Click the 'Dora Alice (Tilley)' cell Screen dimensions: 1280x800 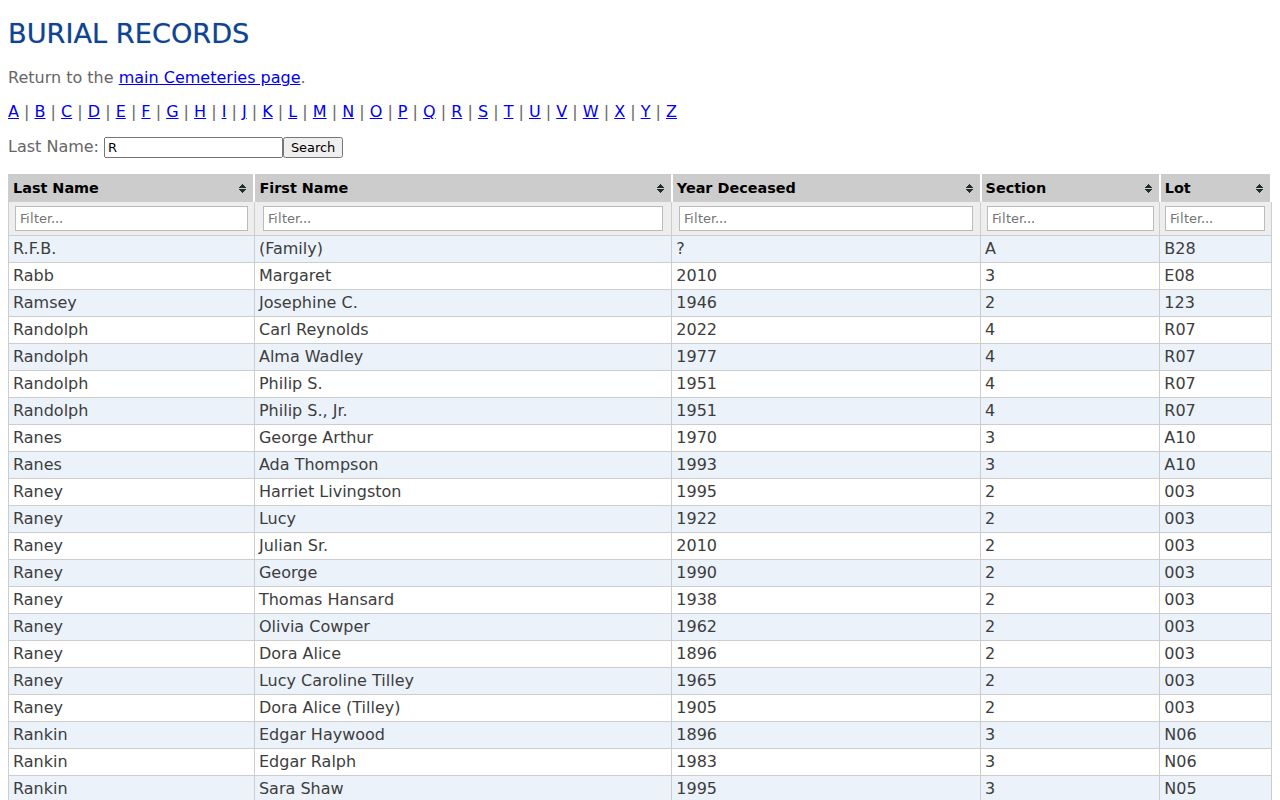(463, 708)
